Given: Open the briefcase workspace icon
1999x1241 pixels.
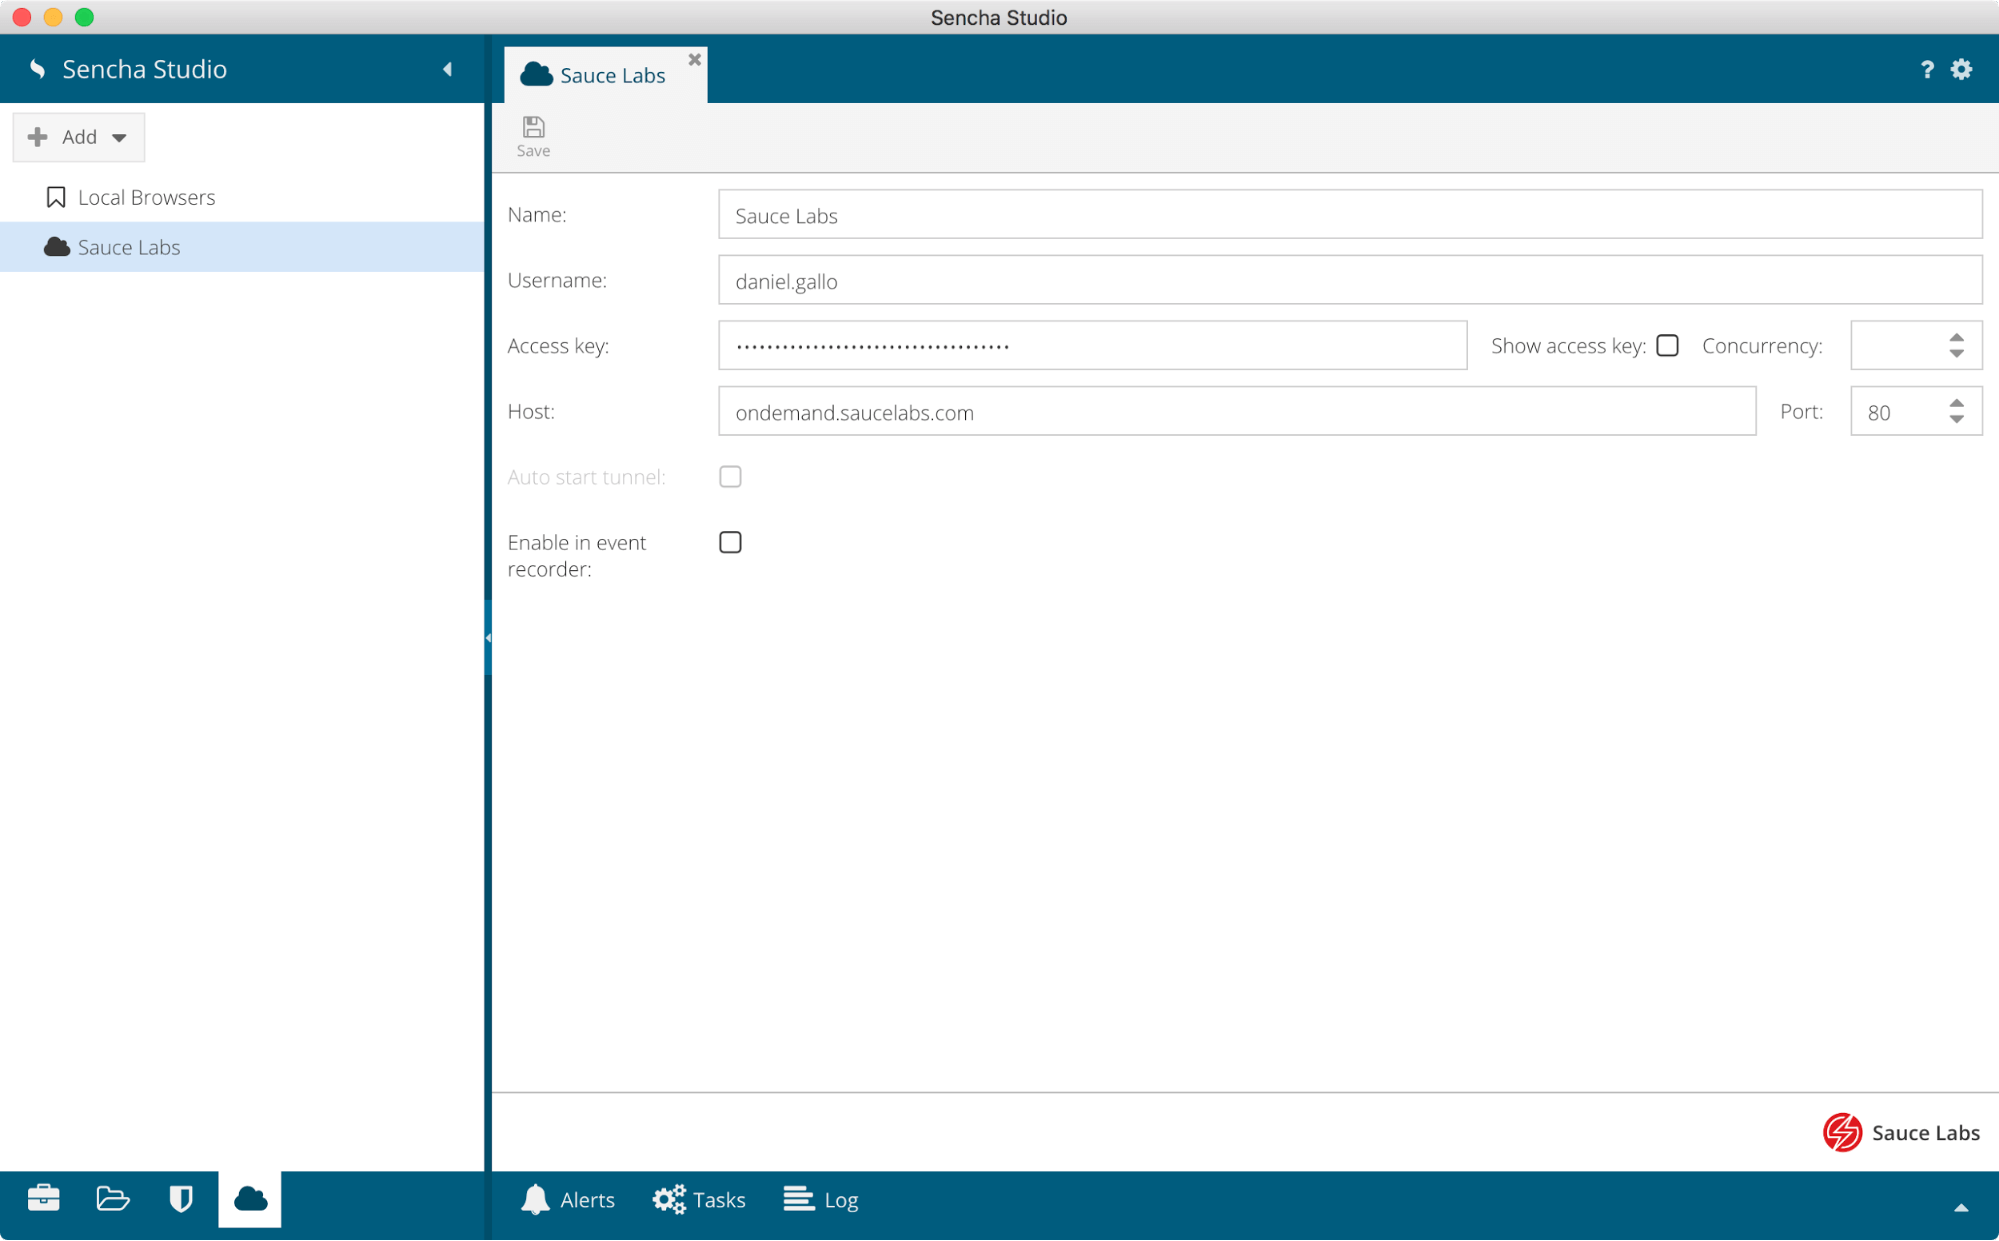Looking at the screenshot, I should tap(44, 1198).
